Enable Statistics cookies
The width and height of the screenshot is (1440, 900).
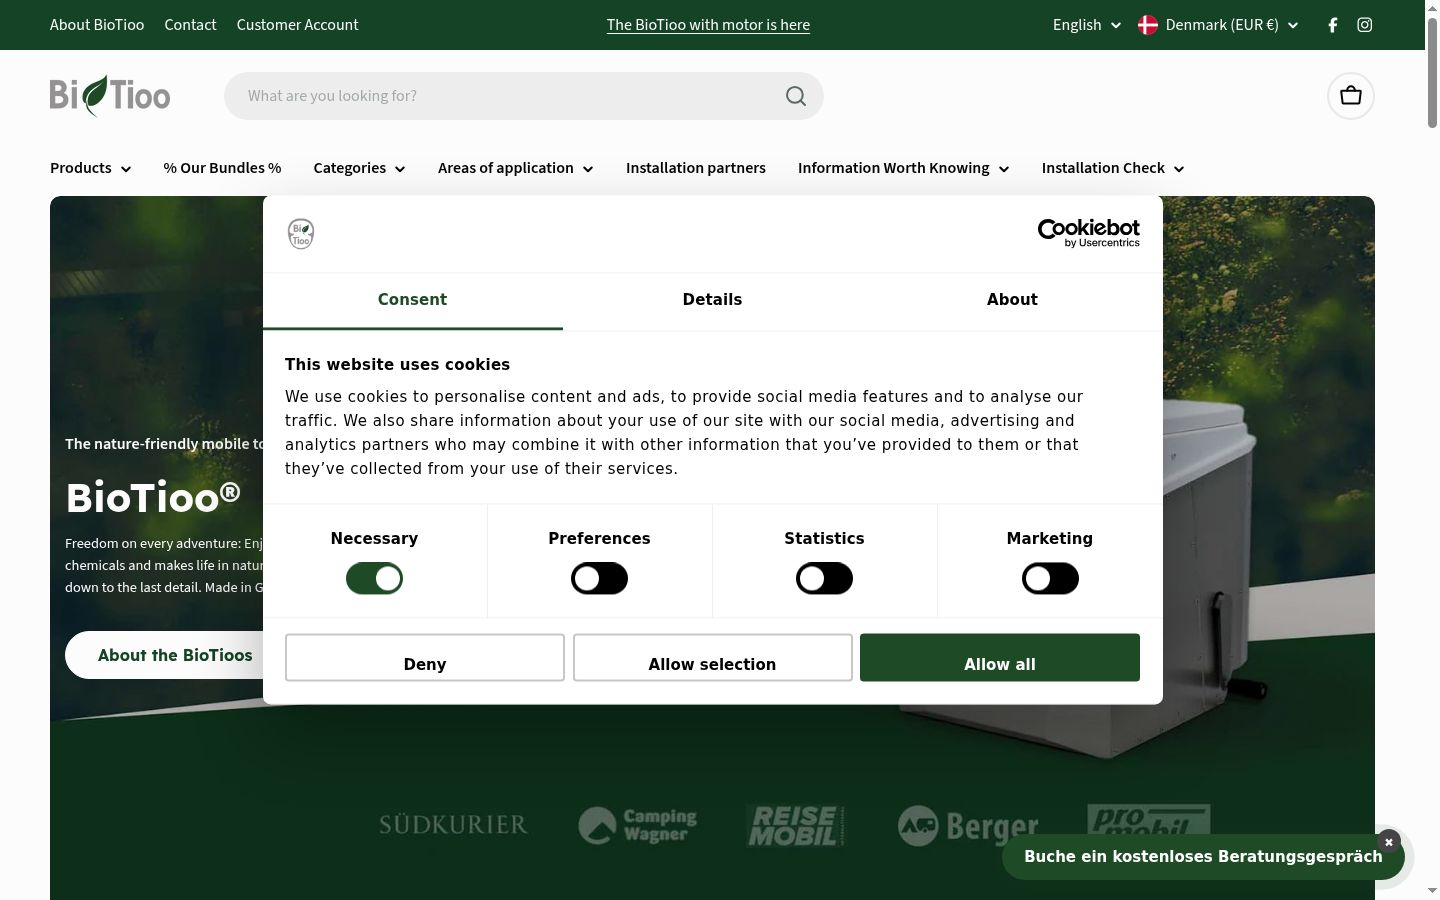pos(824,578)
